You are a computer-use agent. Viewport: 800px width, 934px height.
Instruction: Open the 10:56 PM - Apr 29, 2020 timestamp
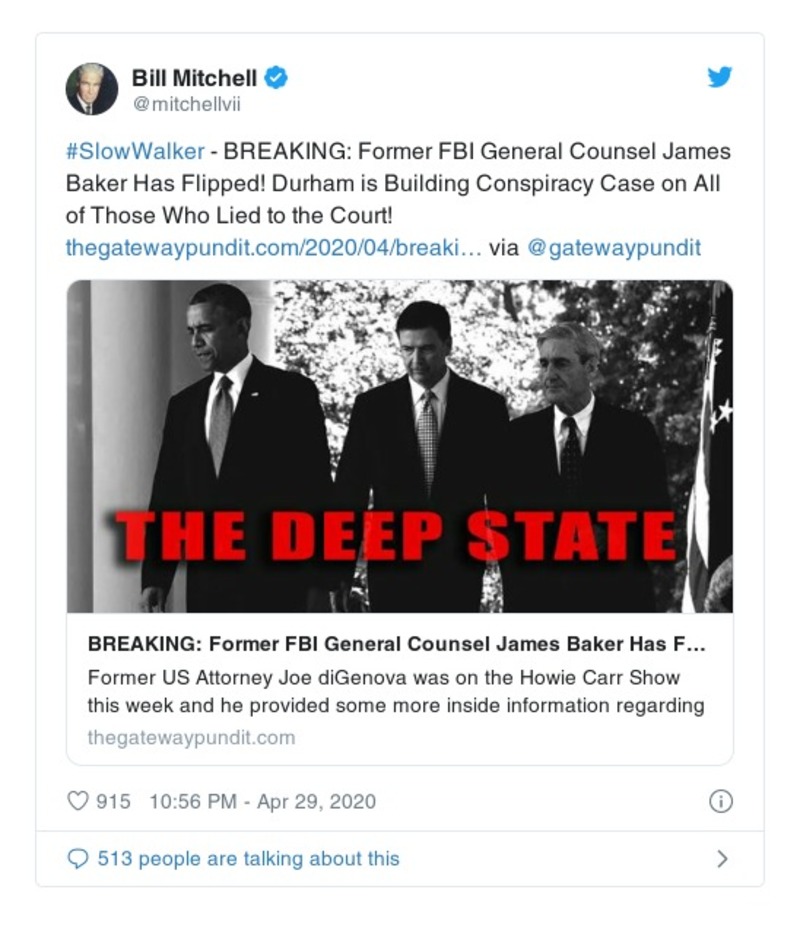point(262,801)
